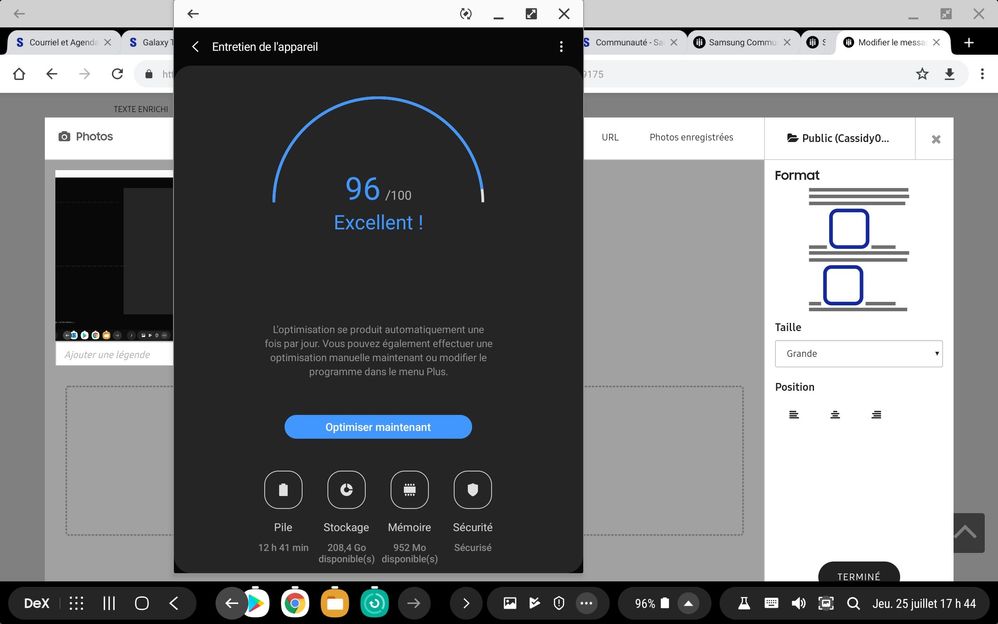This screenshot has width=998, height=624.
Task: Align image center in Position
Action: point(835,415)
